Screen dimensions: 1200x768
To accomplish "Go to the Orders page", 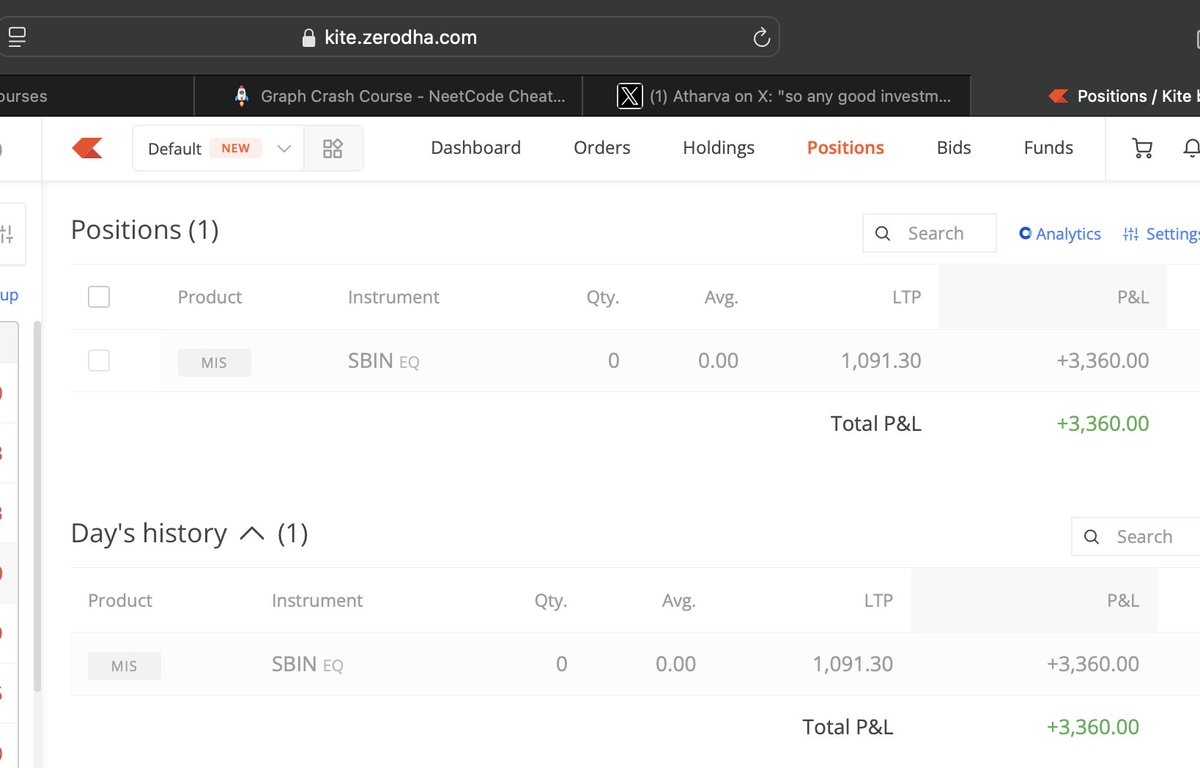I will pyautogui.click(x=602, y=148).
